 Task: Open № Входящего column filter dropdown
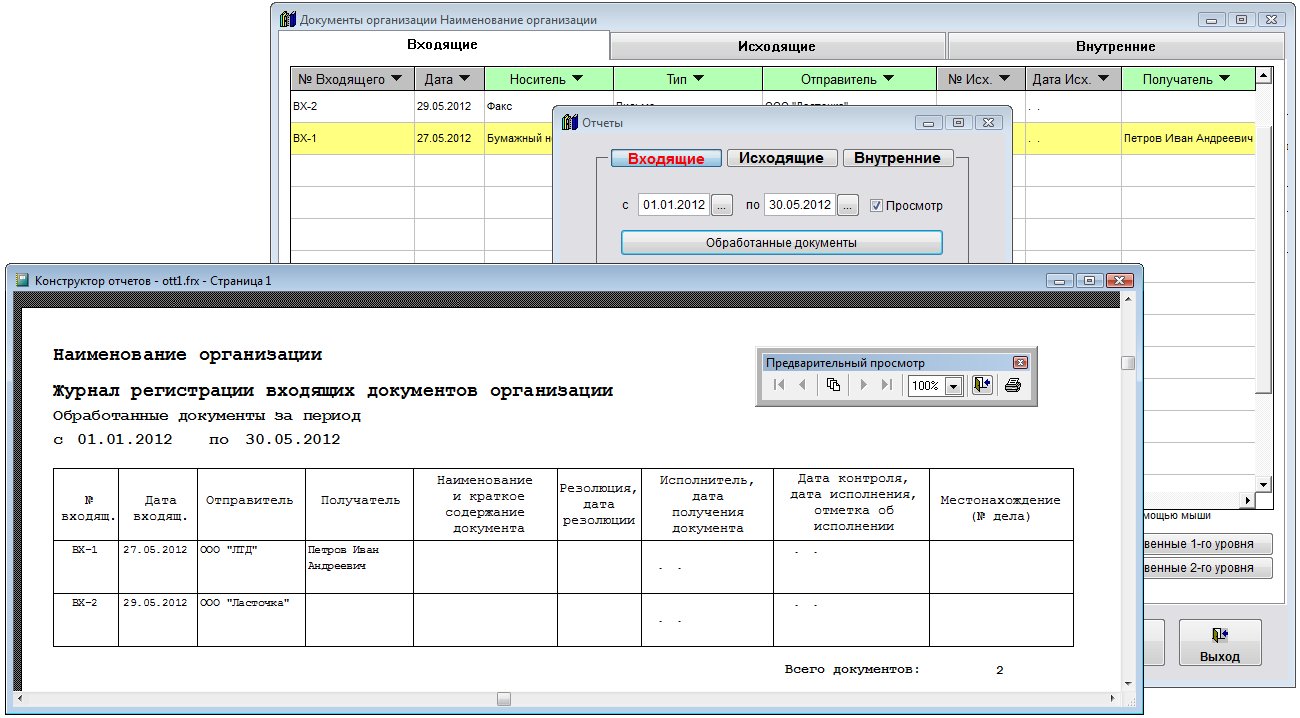(x=398, y=79)
